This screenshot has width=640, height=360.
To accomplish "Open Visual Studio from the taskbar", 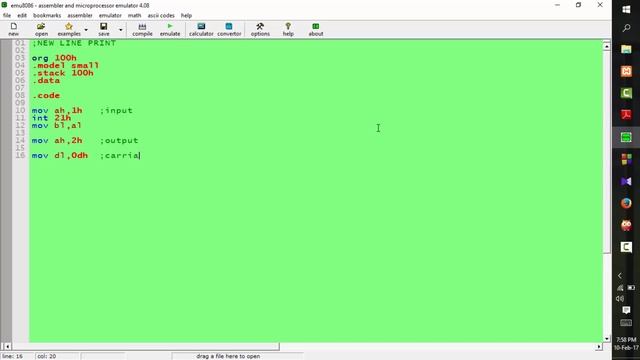I will pyautogui.click(x=626, y=181).
